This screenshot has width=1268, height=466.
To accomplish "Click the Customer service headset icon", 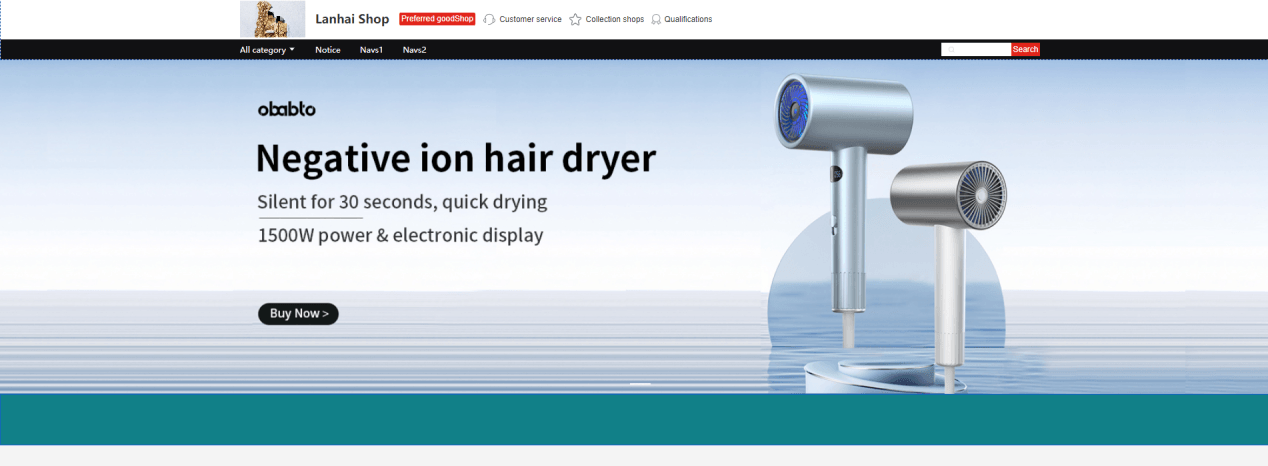I will pos(490,19).
